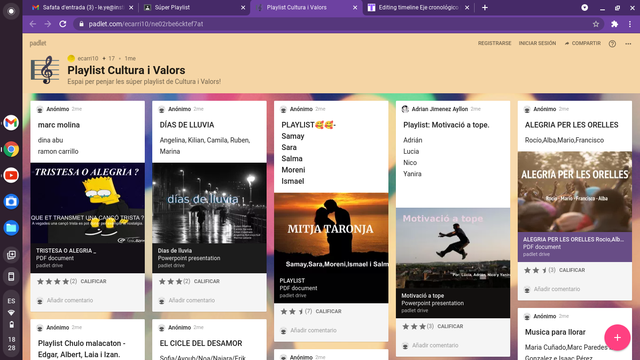Click REGISTRARSE to sign up

494,43
